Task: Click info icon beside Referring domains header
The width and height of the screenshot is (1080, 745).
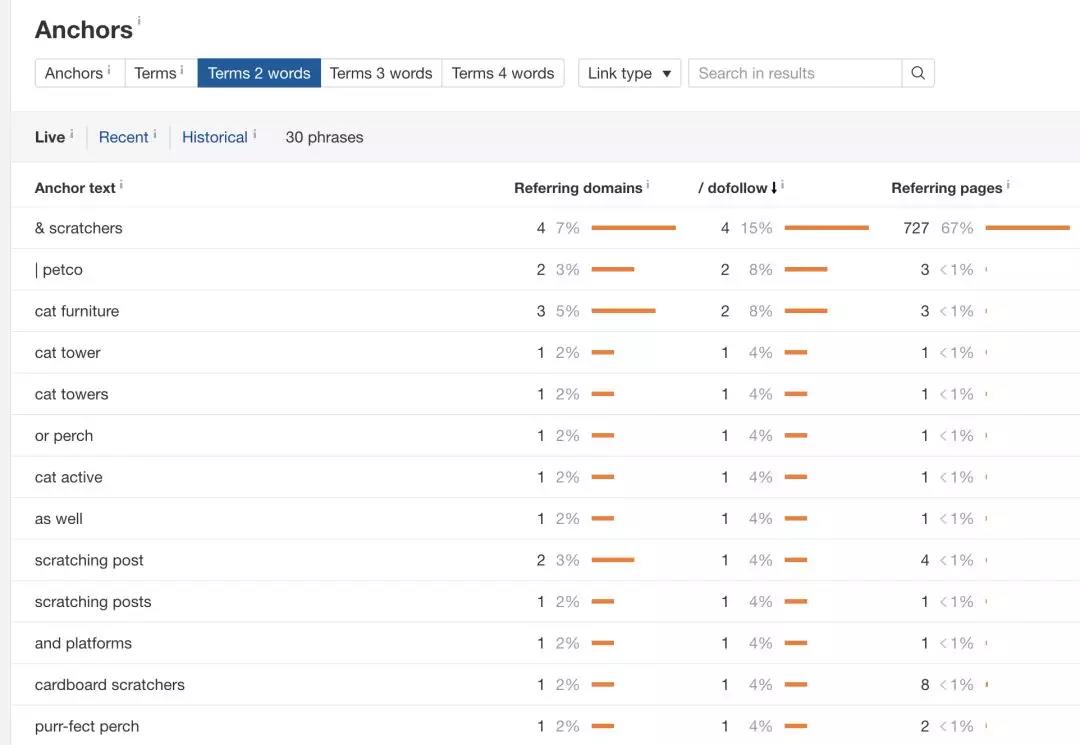Action: click(x=648, y=185)
